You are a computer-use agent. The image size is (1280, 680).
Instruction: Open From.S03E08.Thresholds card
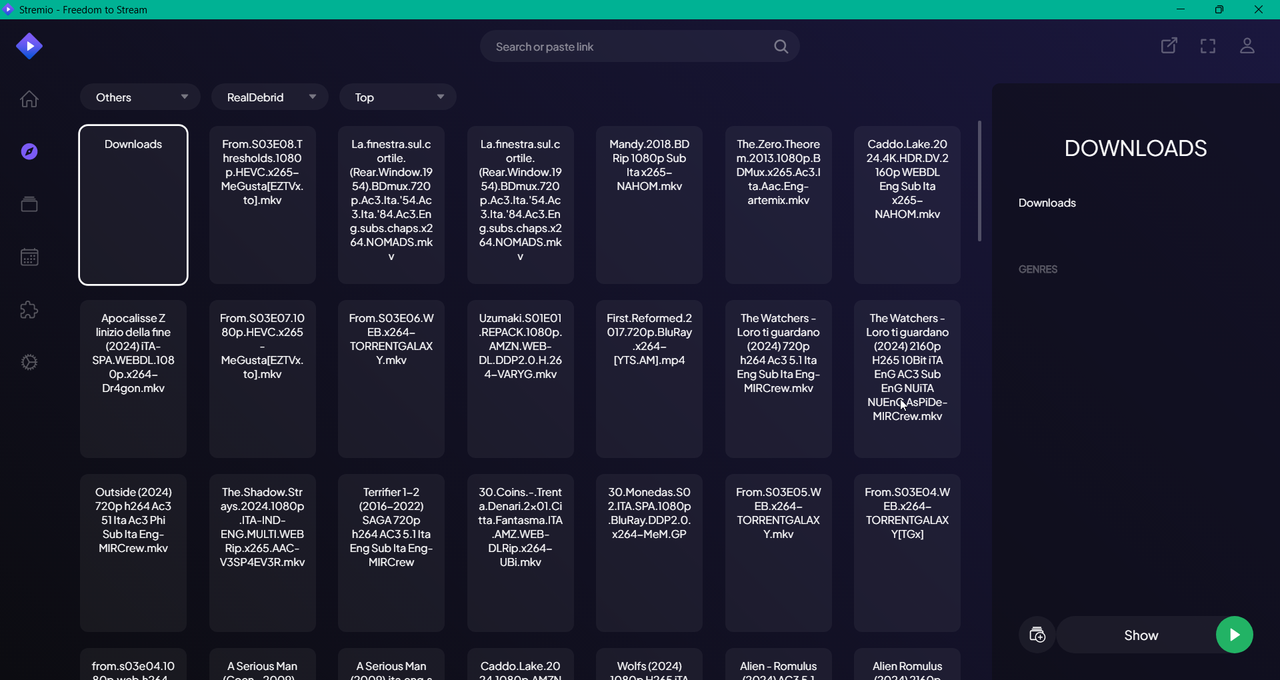pos(263,205)
